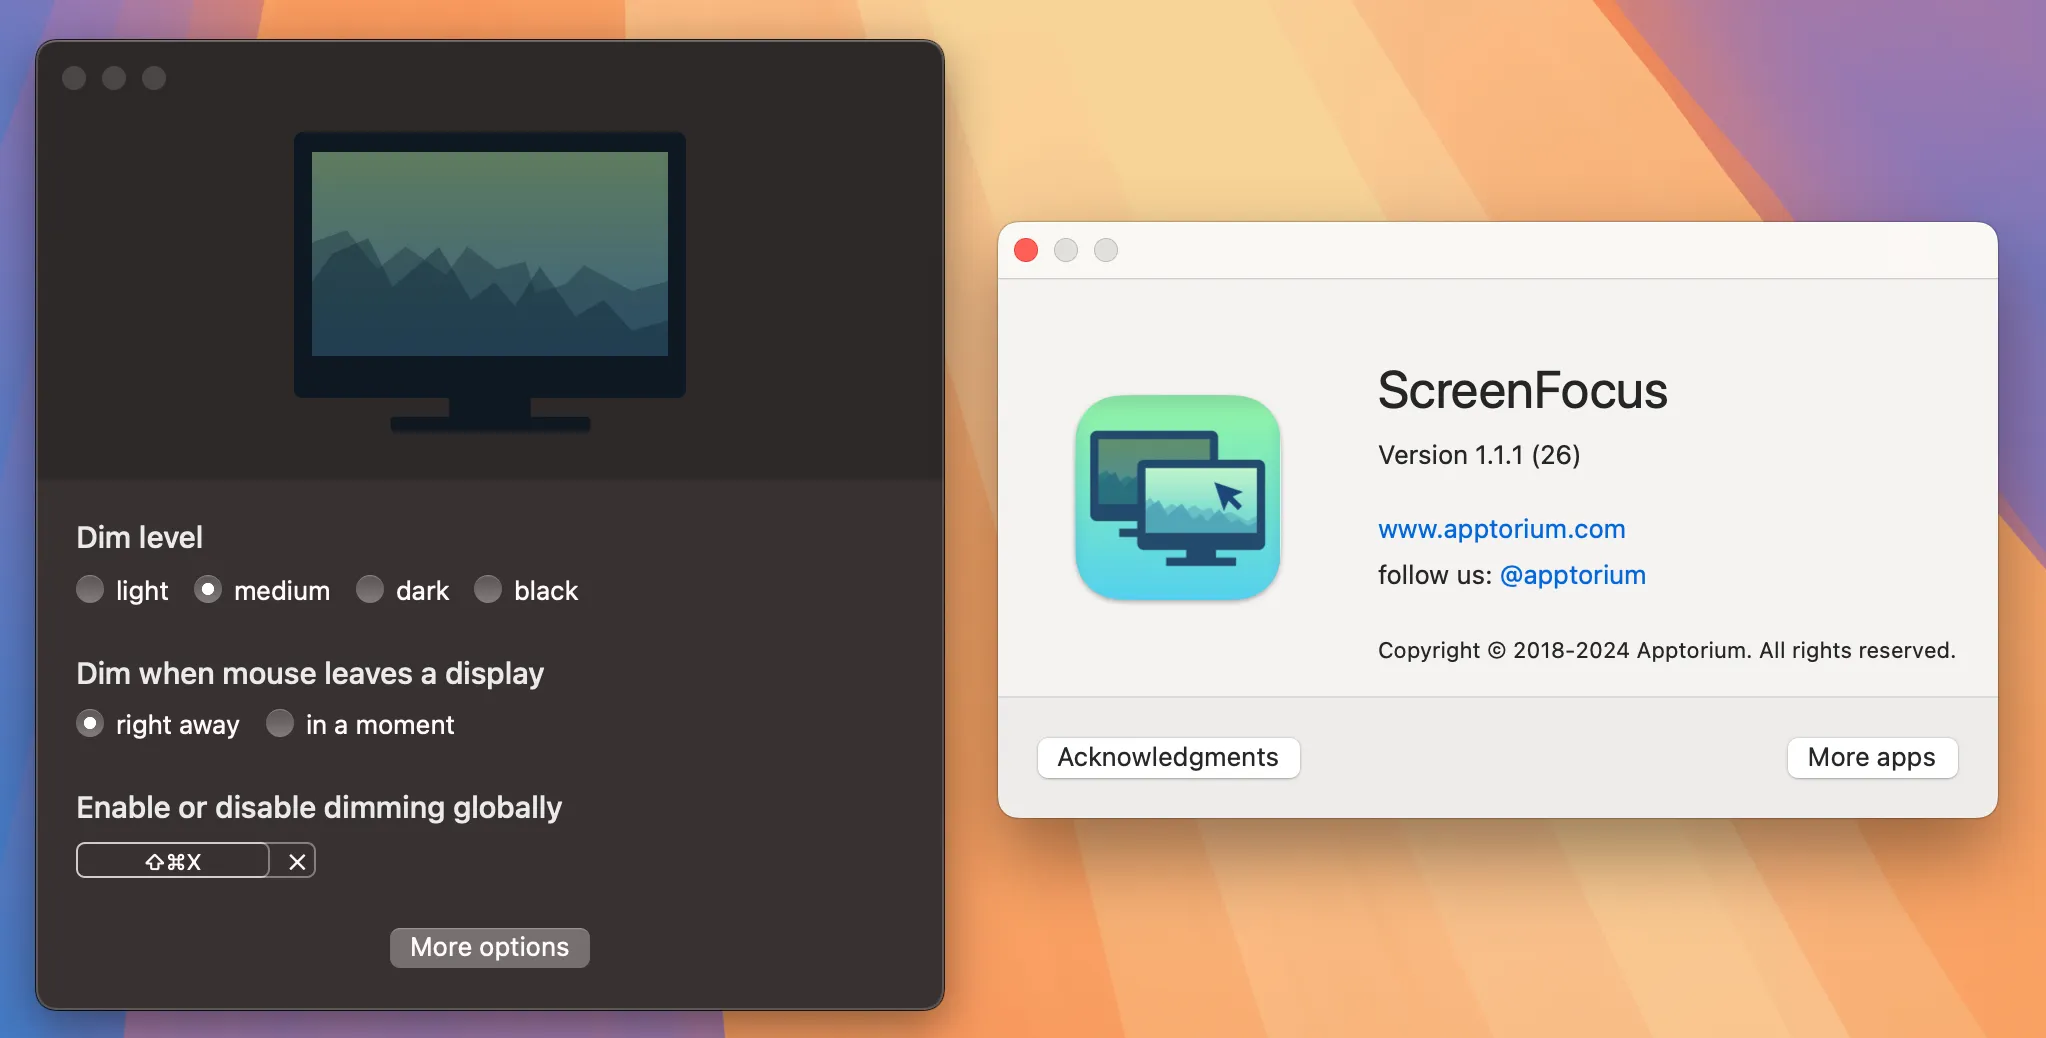Click the disabled zoom button in About window

point(1106,250)
